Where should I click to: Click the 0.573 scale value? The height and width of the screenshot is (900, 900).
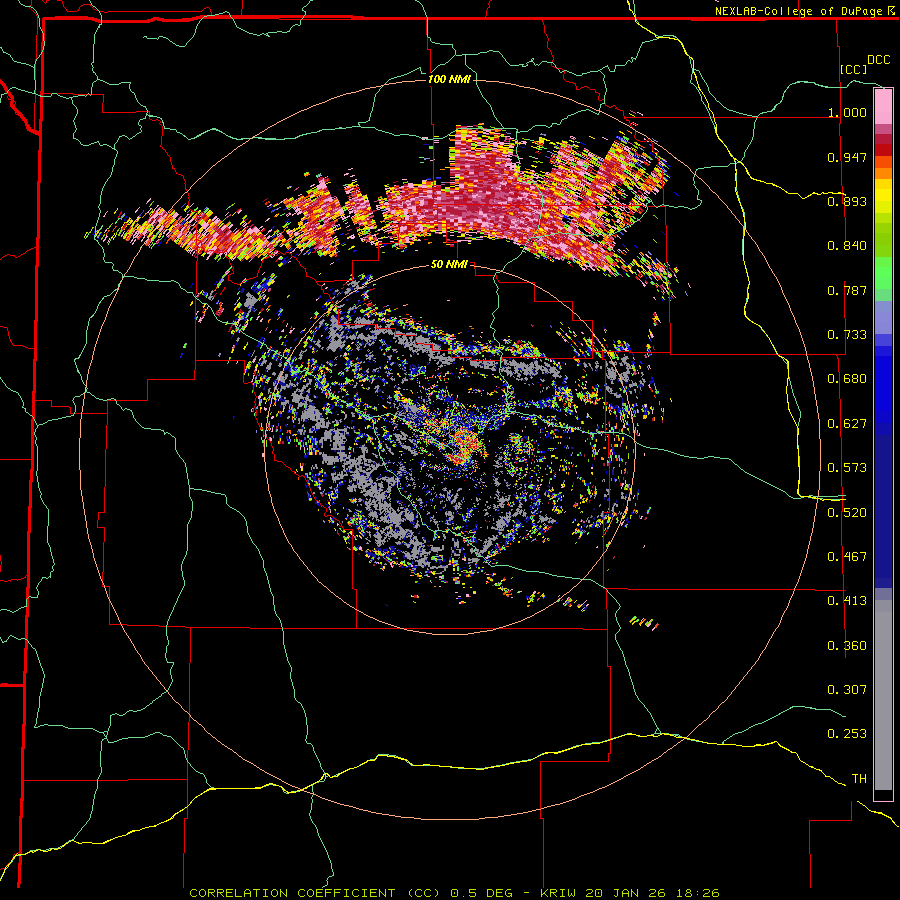847,468
